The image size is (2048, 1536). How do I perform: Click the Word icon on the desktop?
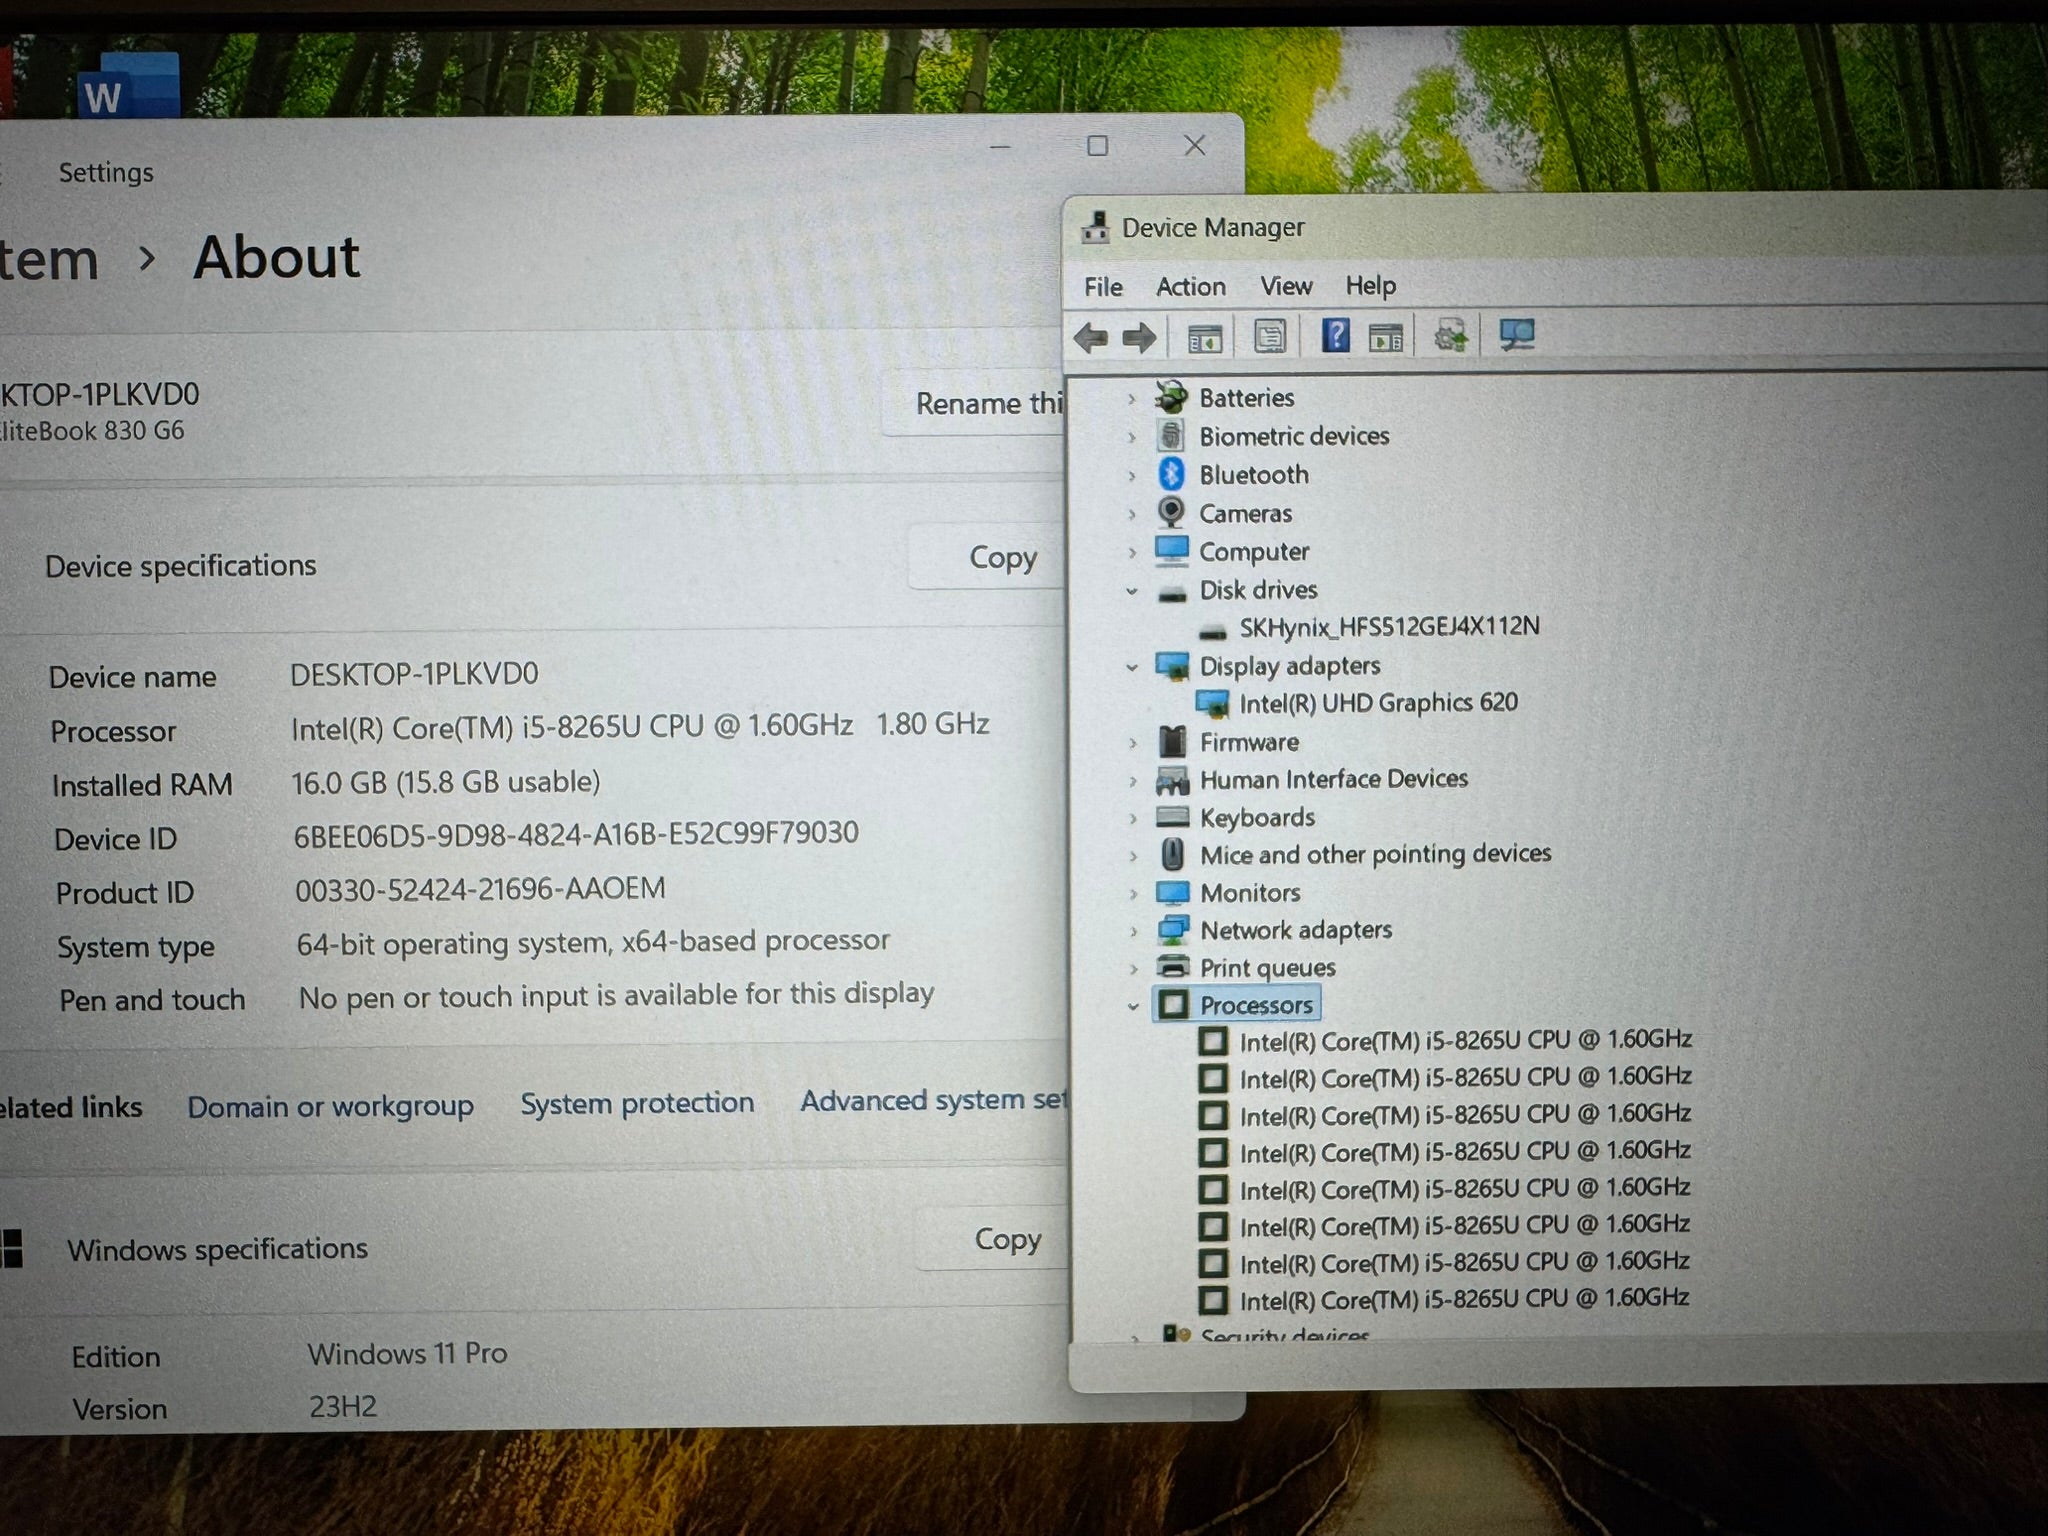tap(128, 88)
